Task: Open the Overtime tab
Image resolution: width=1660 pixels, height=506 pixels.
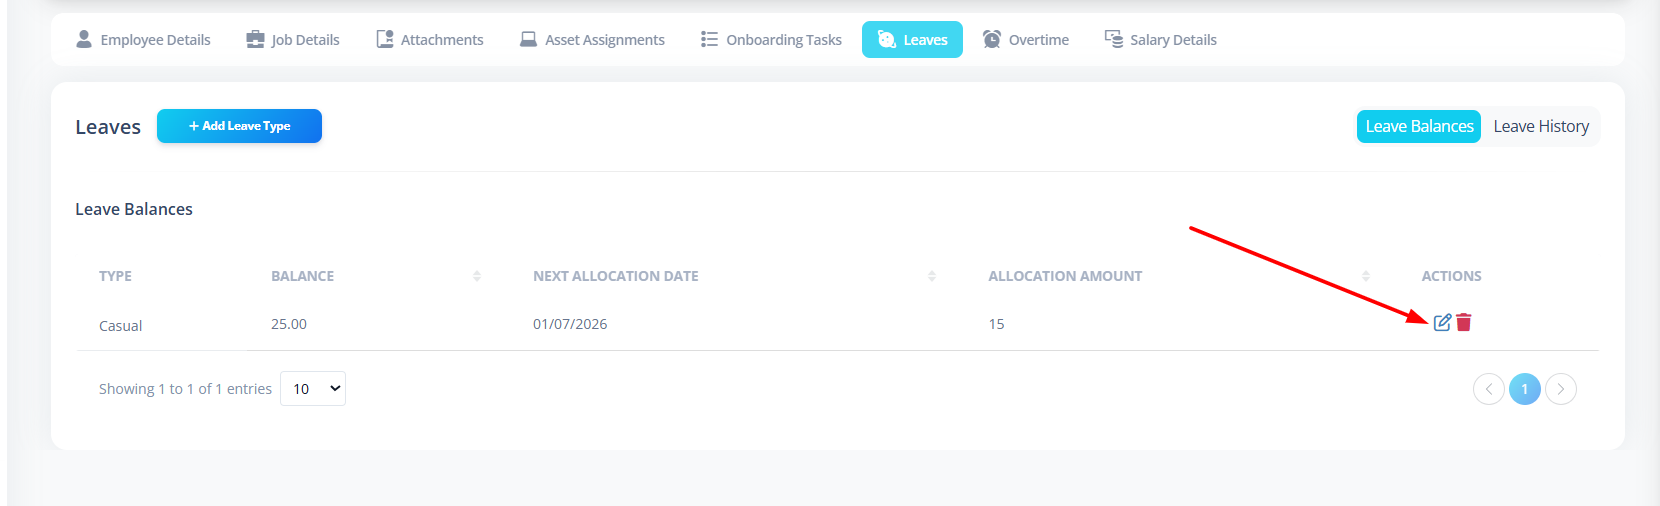Action: point(1026,40)
